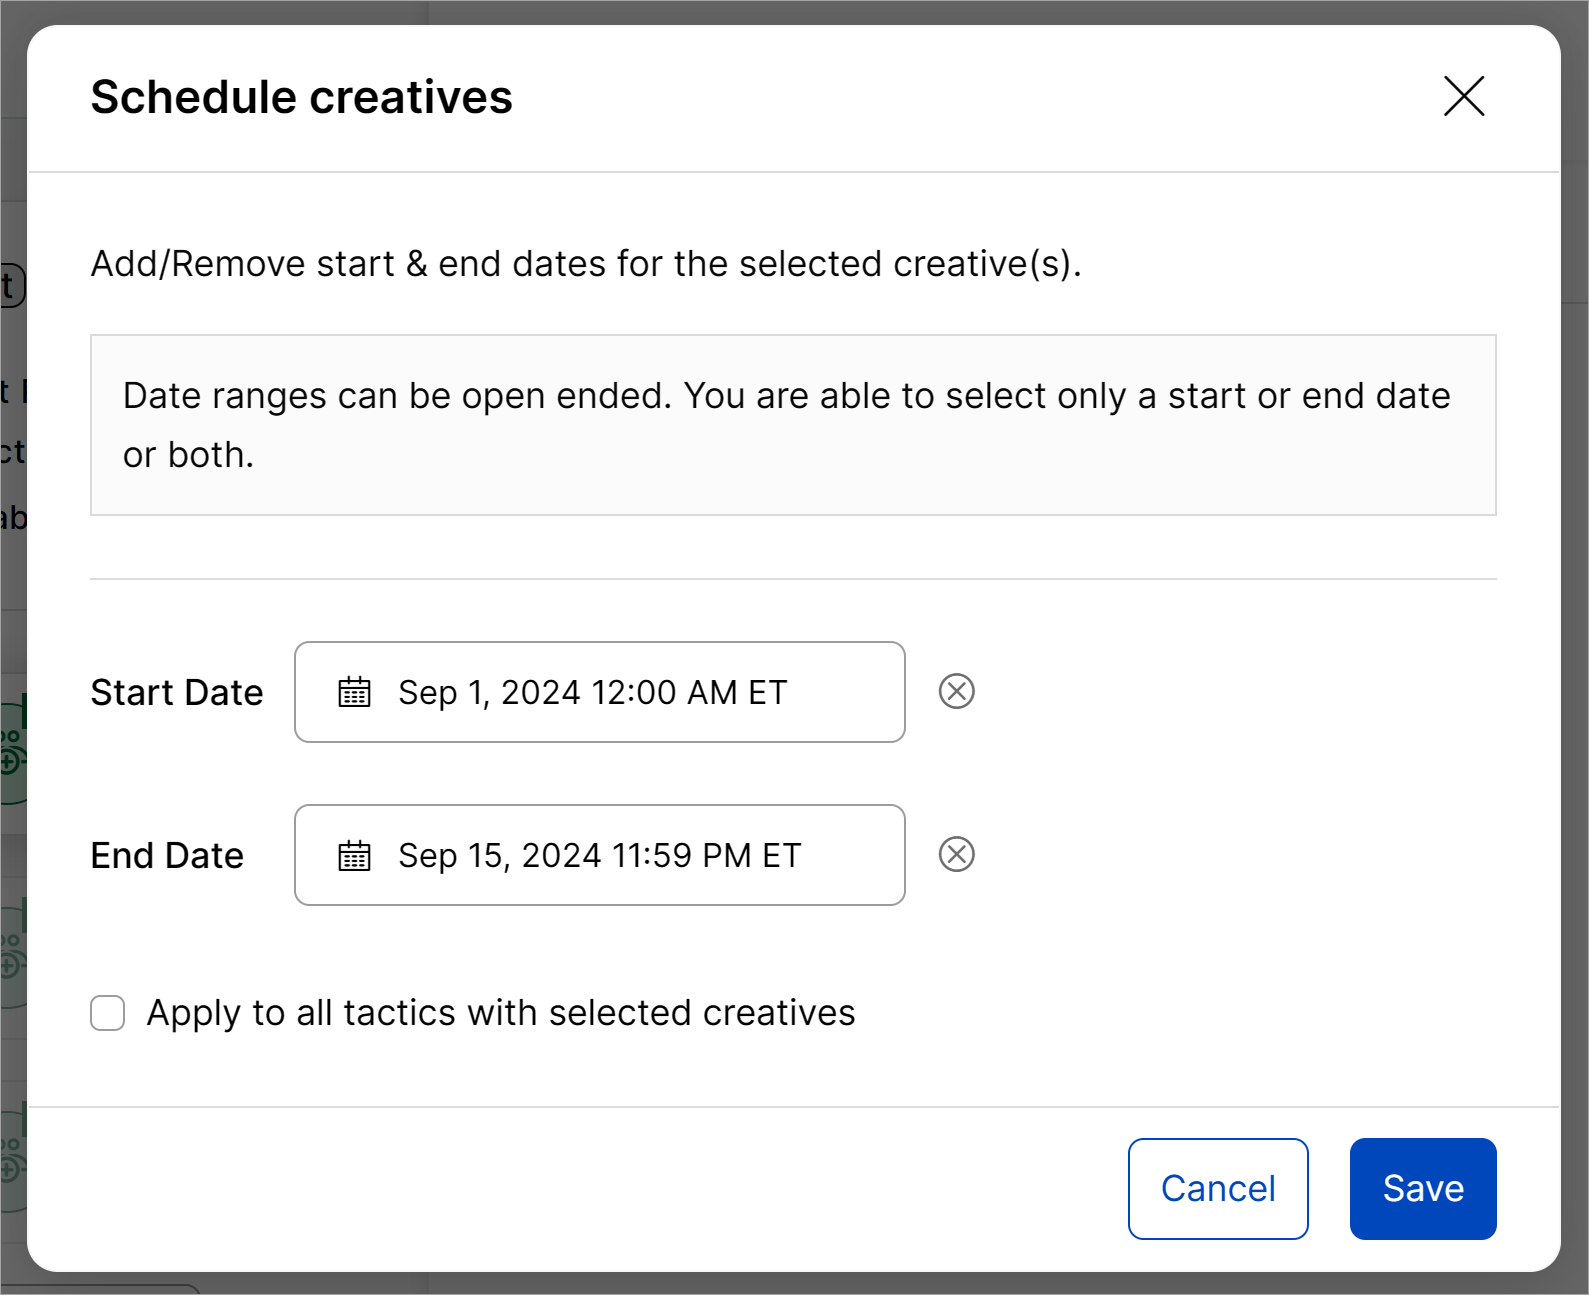Click the calendar icon in Start Date field
Screen dimensions: 1589x1295
pos(354,692)
